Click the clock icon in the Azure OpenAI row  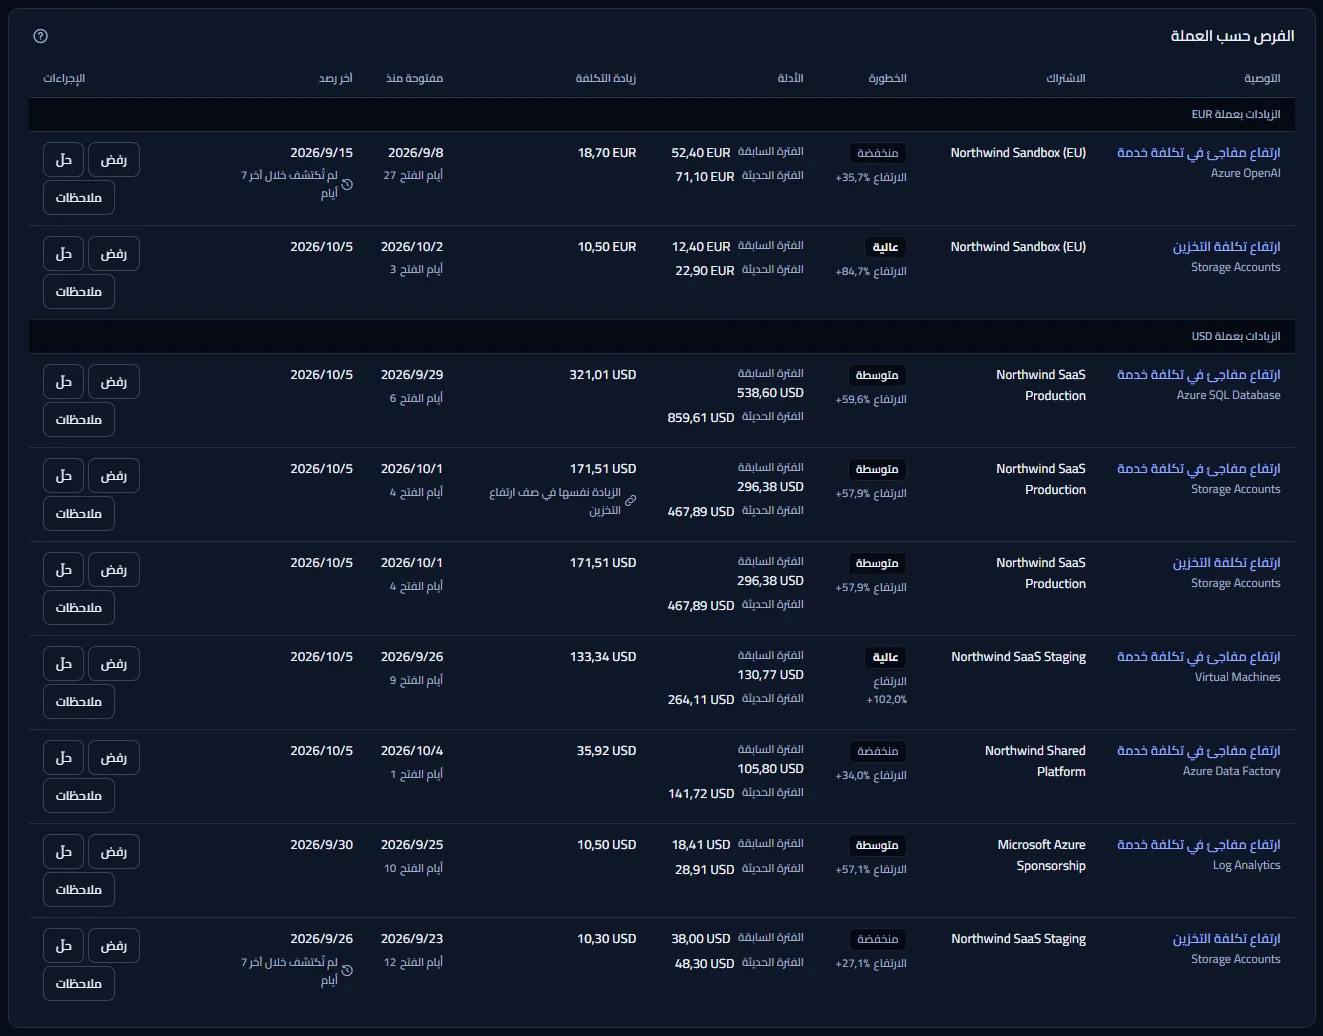[x=347, y=184]
